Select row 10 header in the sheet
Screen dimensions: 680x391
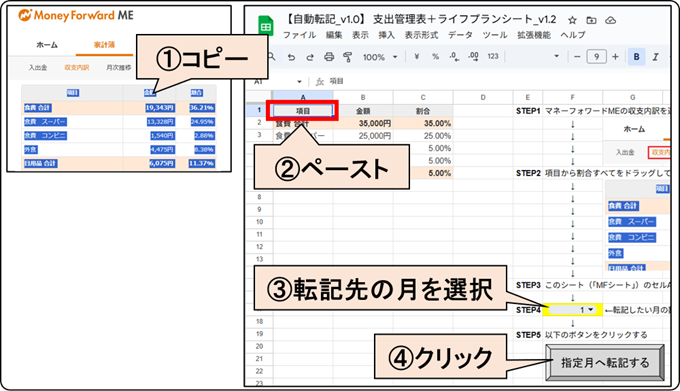pos(259,222)
